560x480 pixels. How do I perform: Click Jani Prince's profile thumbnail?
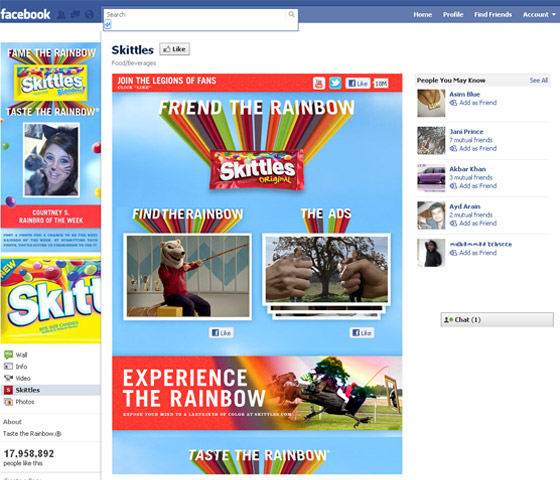pos(431,141)
